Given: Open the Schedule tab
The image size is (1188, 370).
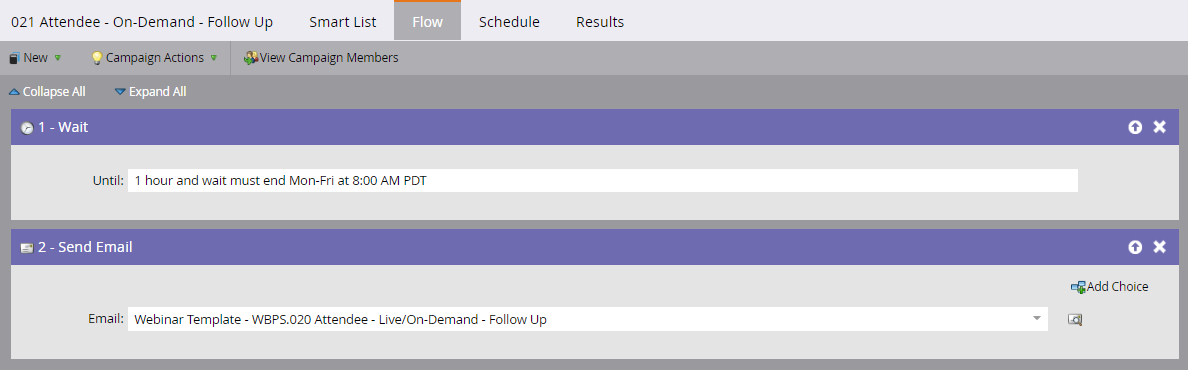Looking at the screenshot, I should (x=509, y=22).
